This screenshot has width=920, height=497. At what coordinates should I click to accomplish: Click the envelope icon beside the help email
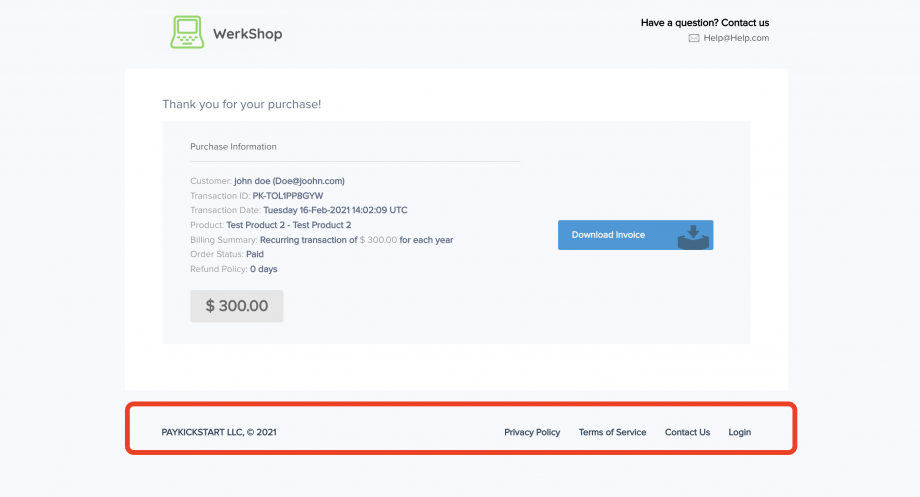694,38
